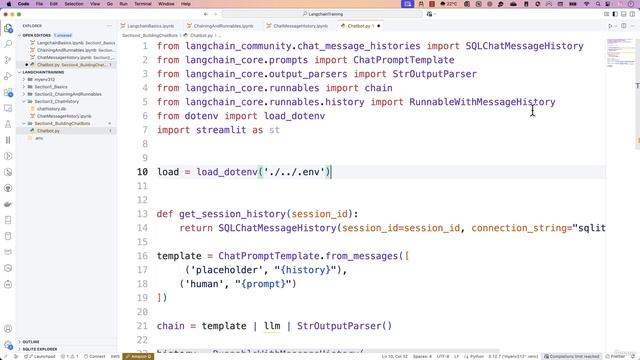Image resolution: width=640 pixels, height=360 pixels.
Task: Go forward with the navigation arrow
Action: click(216, 14)
